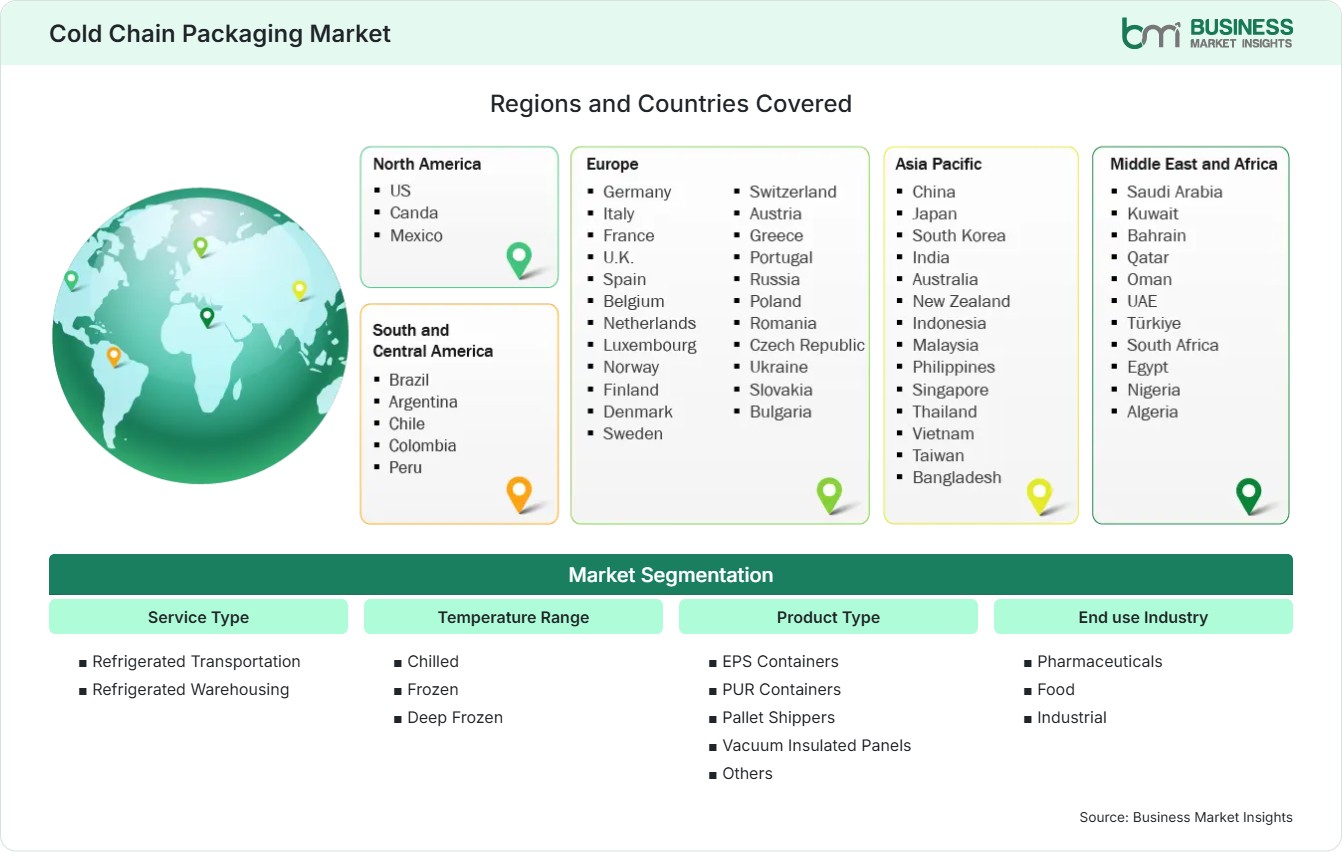Image resolution: width=1342 pixels, height=852 pixels.
Task: Click Pallet Shippers item
Action: (778, 717)
